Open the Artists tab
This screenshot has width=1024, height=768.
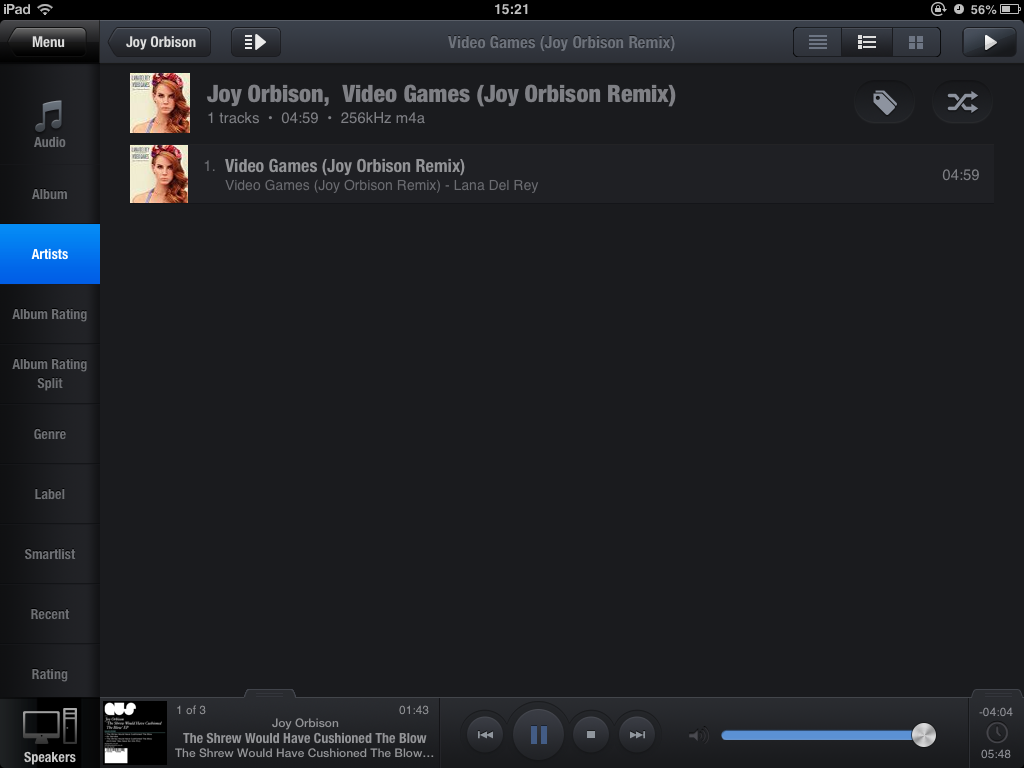pyautogui.click(x=50, y=254)
